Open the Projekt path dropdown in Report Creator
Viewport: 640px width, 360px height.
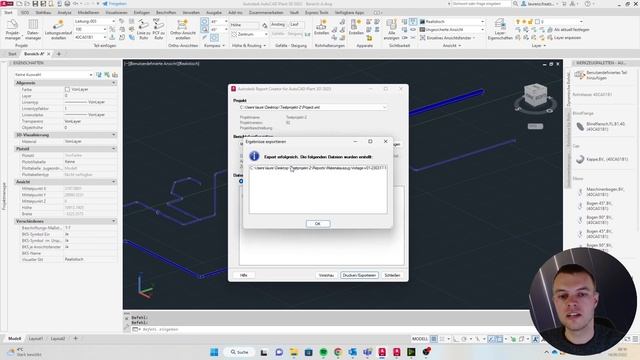coord(384,107)
